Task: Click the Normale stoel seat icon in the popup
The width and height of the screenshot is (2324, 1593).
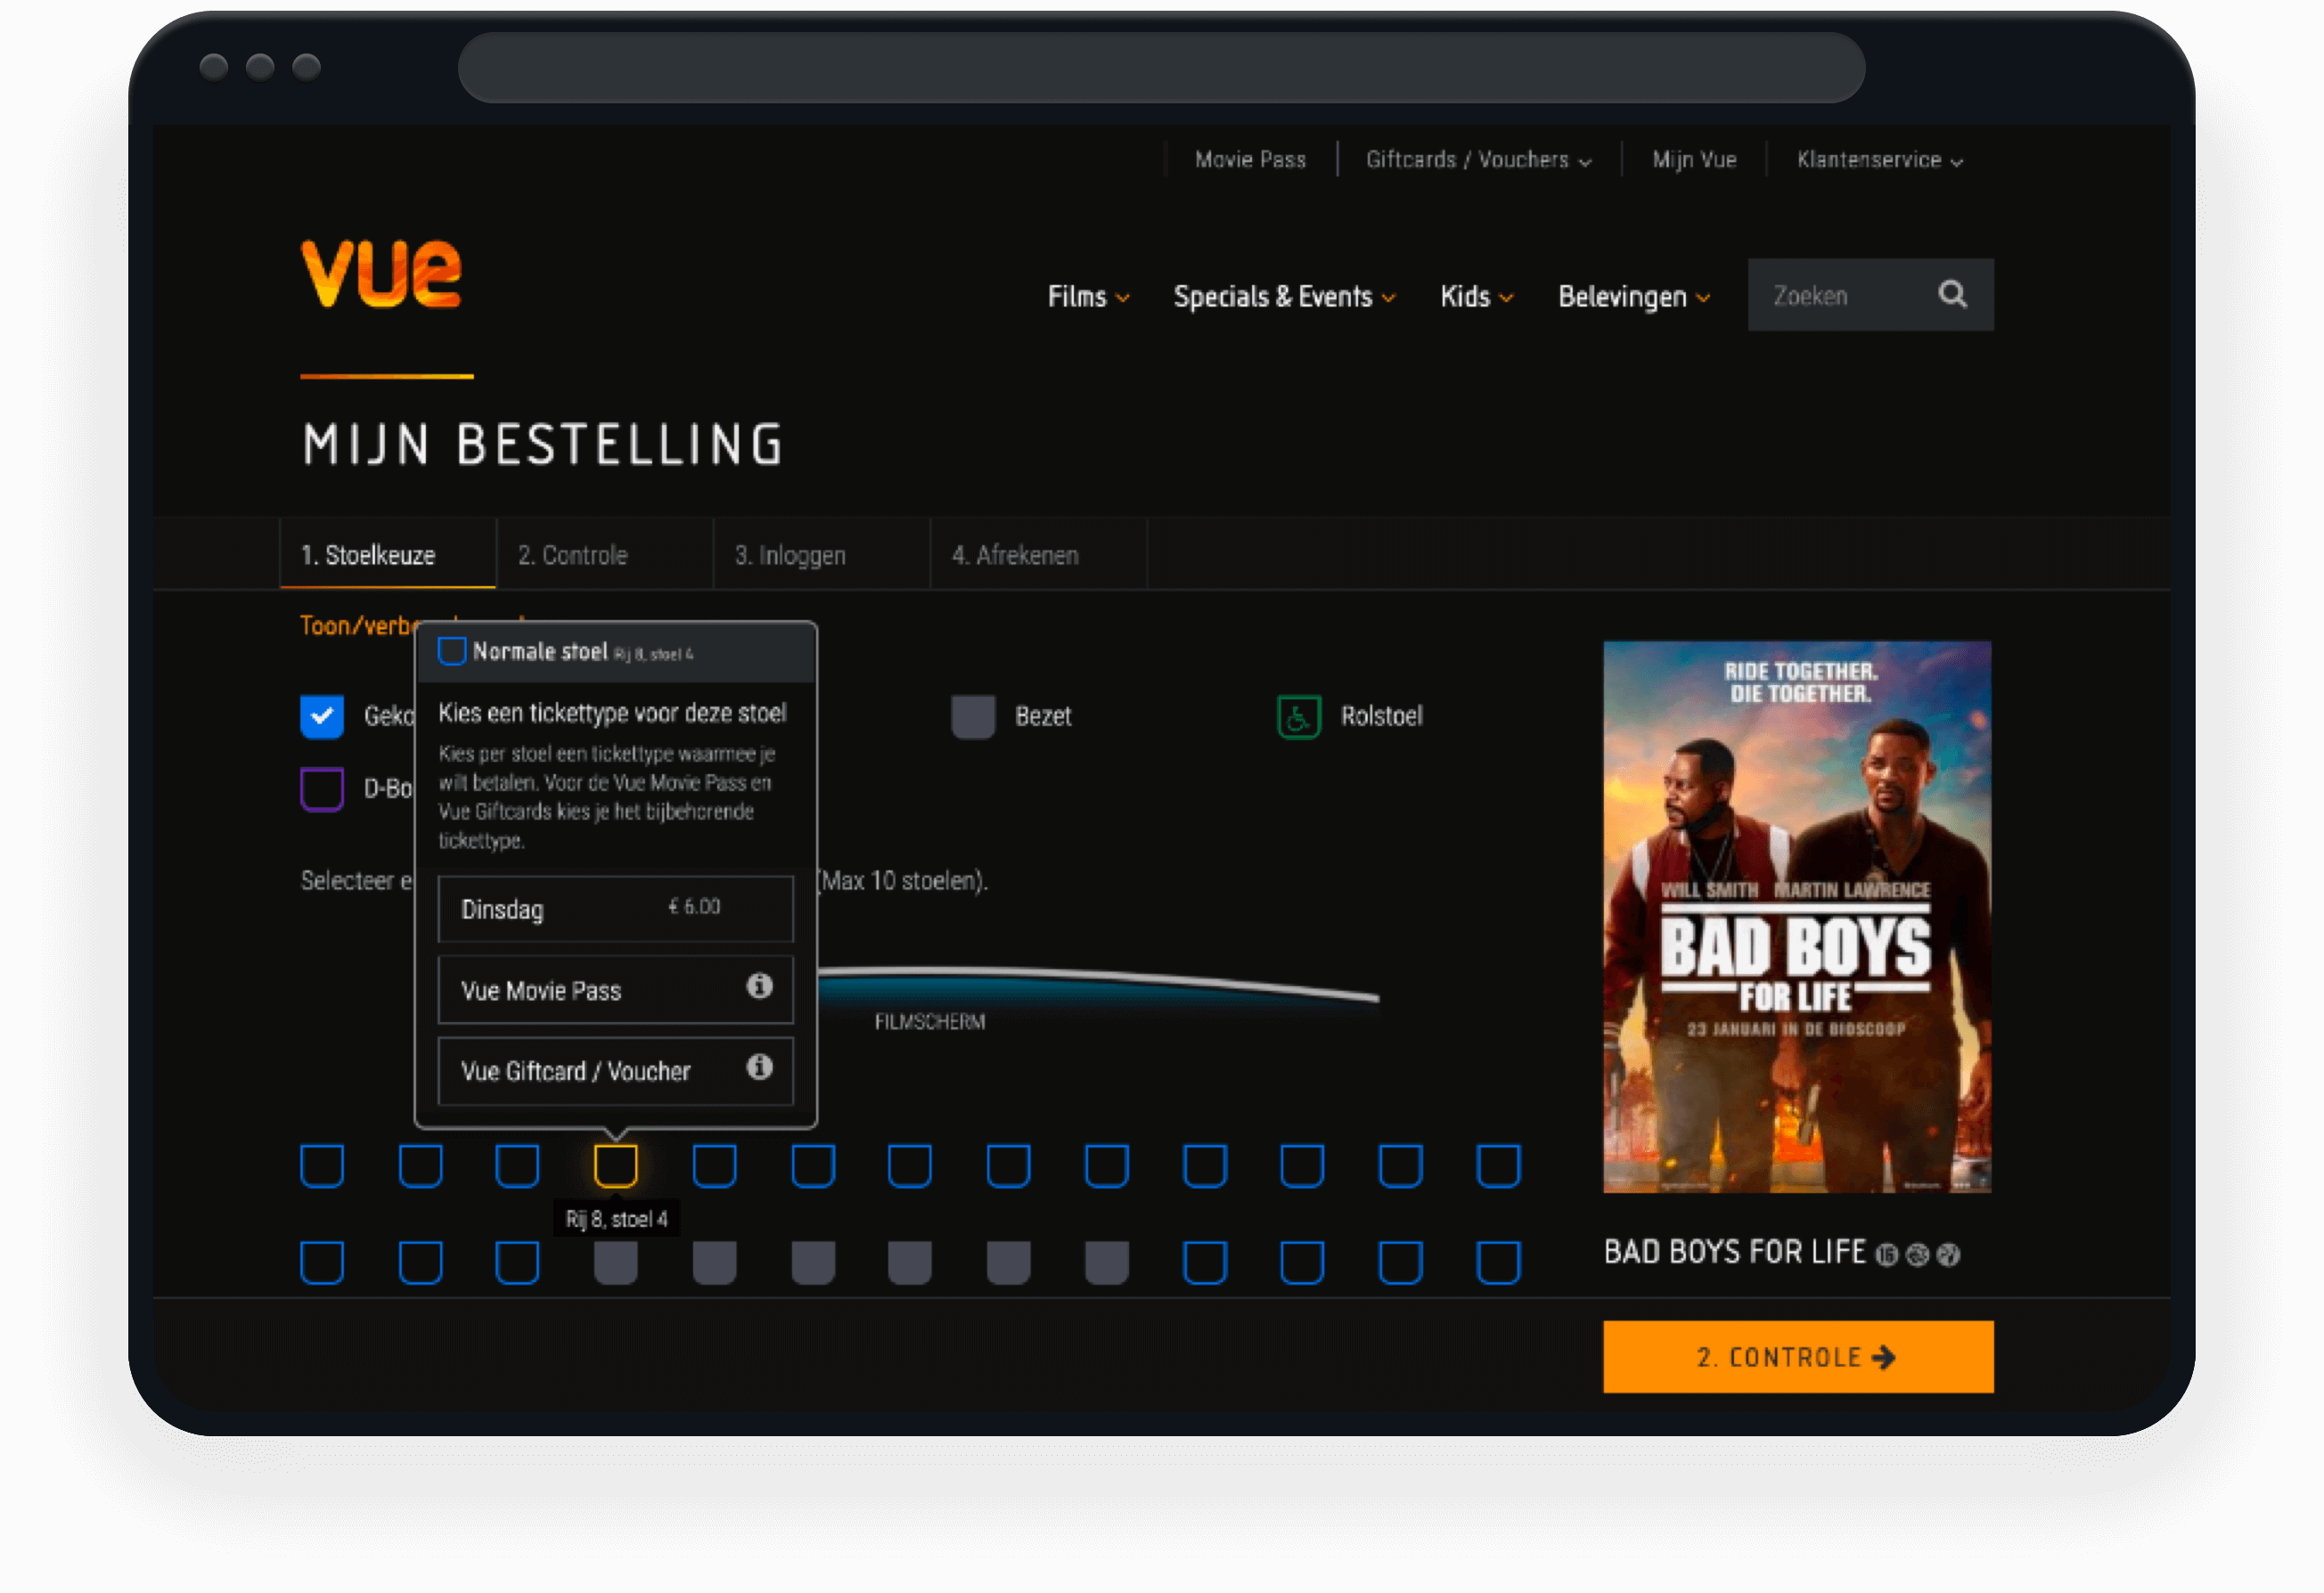Action: [x=451, y=651]
